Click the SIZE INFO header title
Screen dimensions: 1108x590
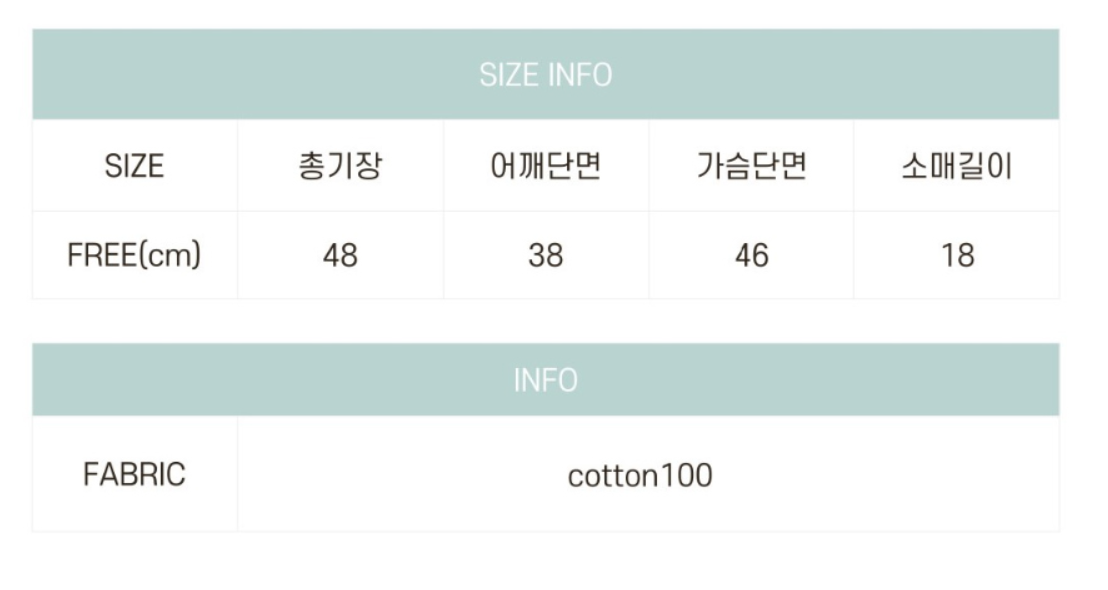(x=545, y=75)
